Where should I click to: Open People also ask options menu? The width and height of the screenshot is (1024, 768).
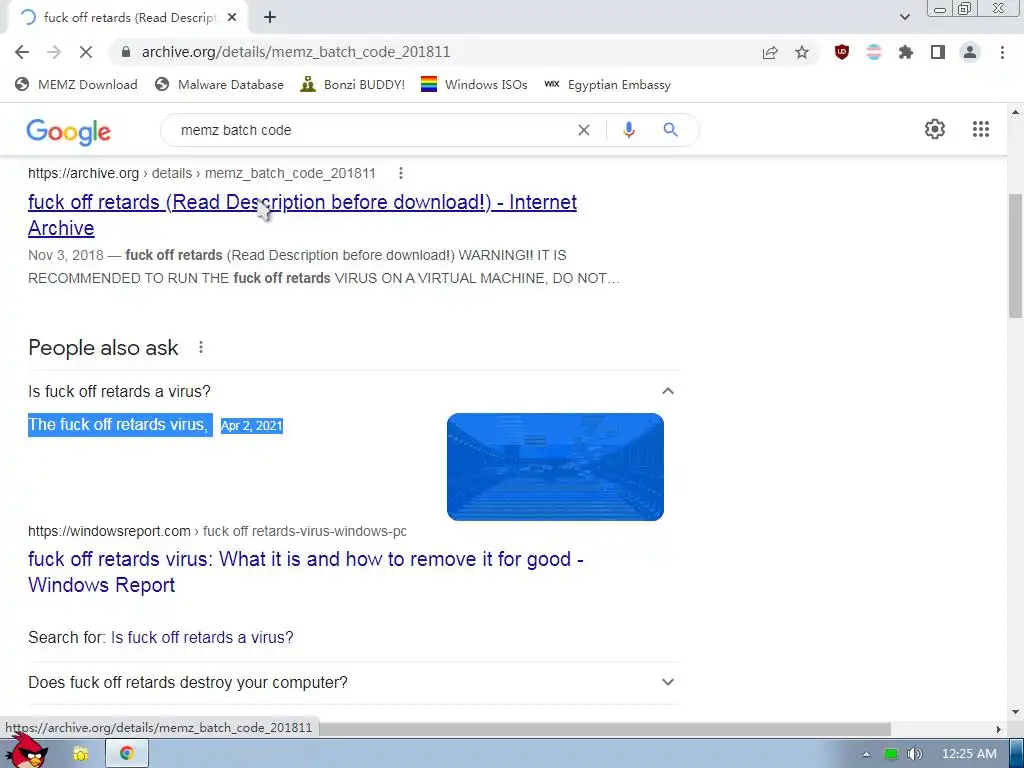click(x=200, y=347)
